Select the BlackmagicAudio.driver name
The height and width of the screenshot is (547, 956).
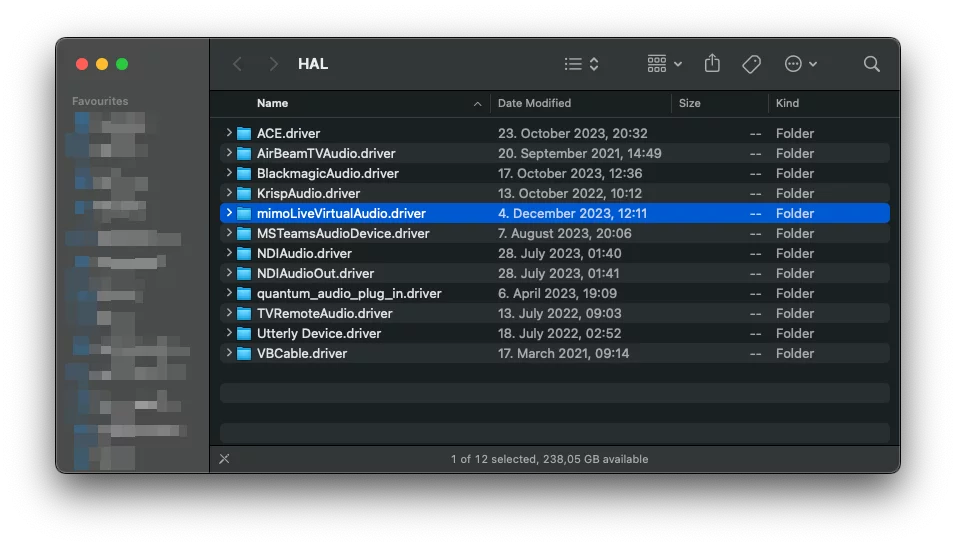(327, 173)
